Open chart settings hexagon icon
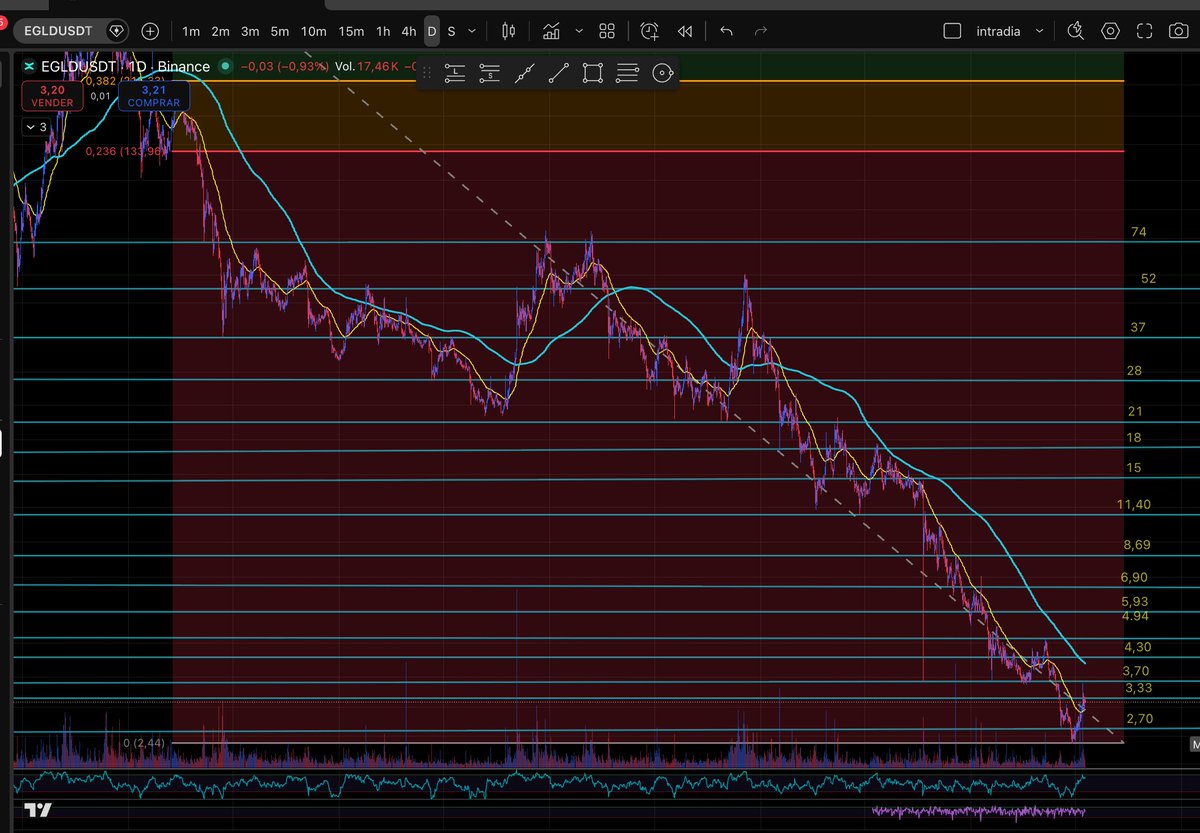1200x833 pixels. point(1110,31)
